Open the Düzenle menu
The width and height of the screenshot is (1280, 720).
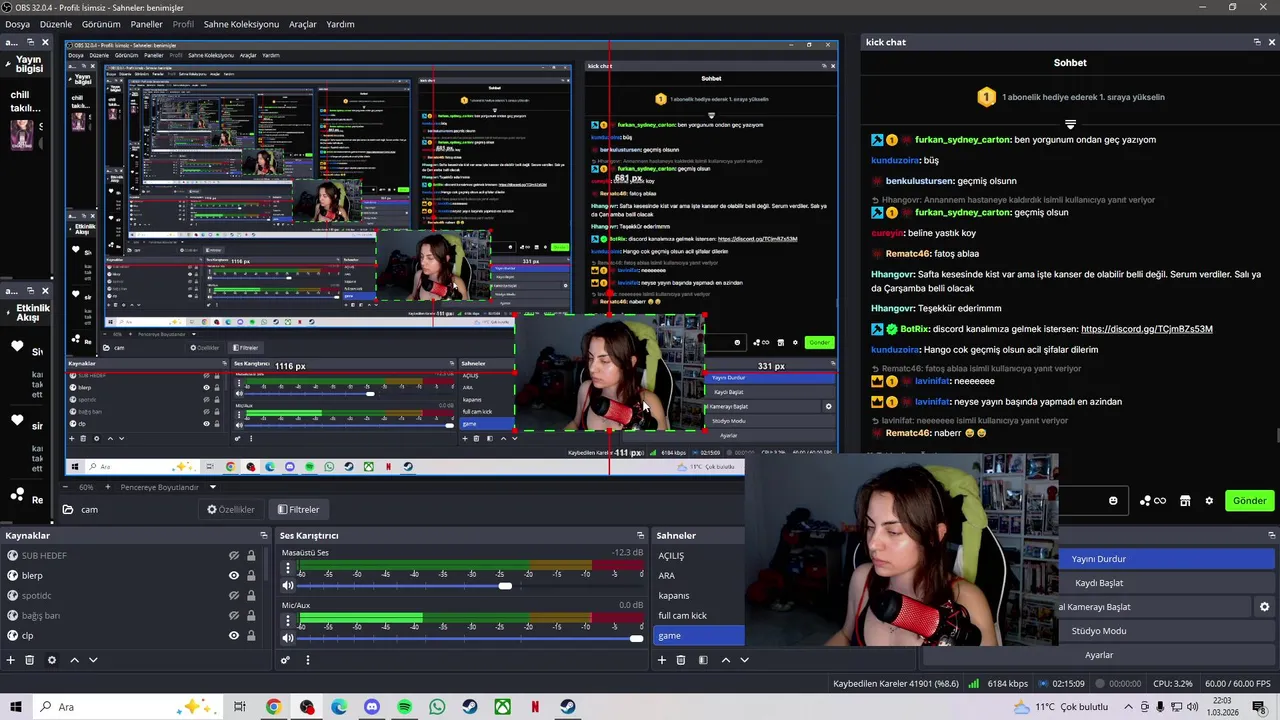(56, 24)
